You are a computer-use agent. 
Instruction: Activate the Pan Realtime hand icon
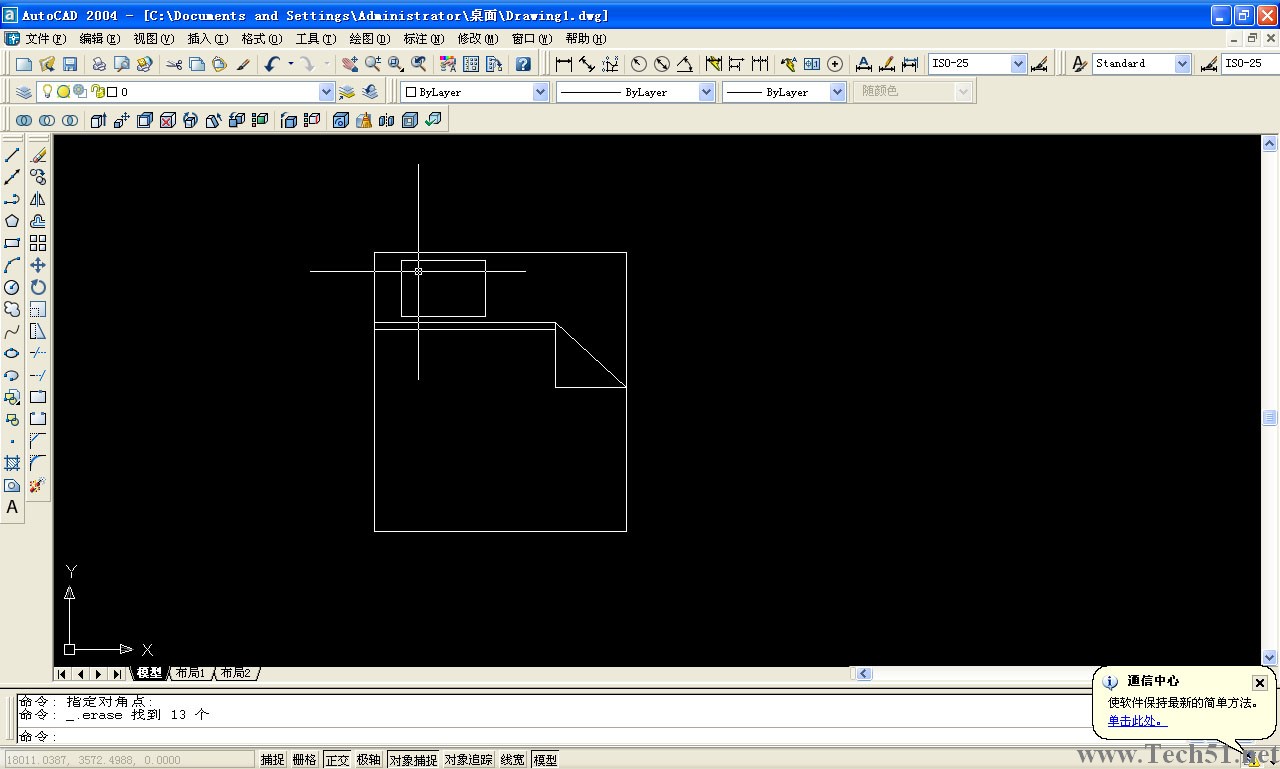coord(349,64)
